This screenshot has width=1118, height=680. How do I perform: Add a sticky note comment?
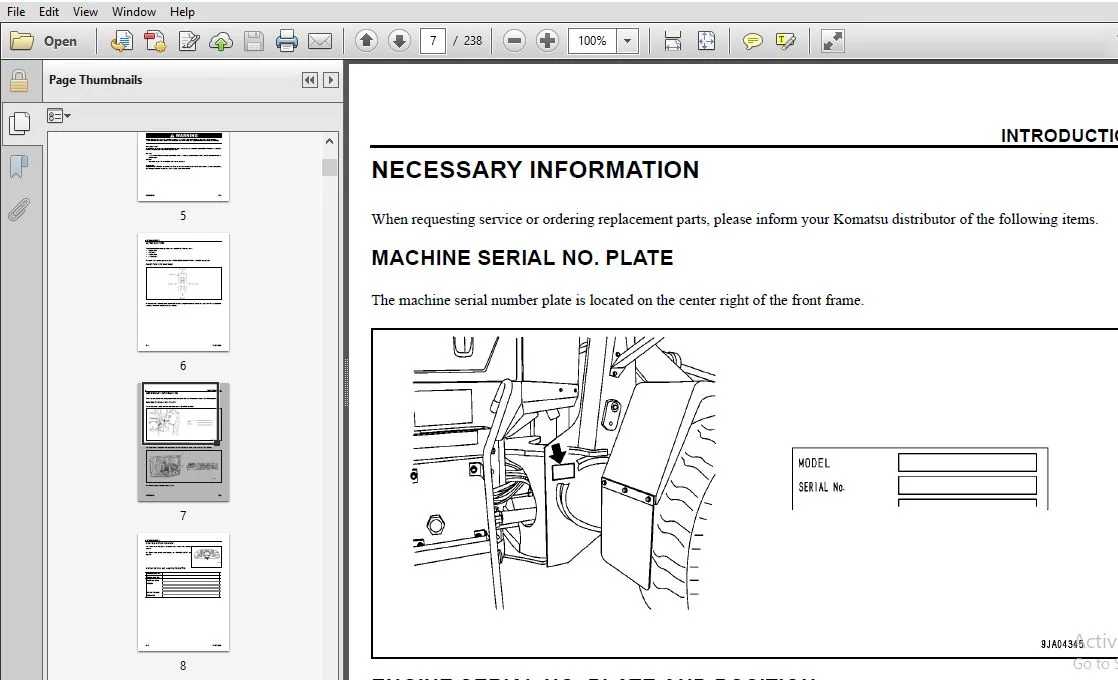[752, 41]
